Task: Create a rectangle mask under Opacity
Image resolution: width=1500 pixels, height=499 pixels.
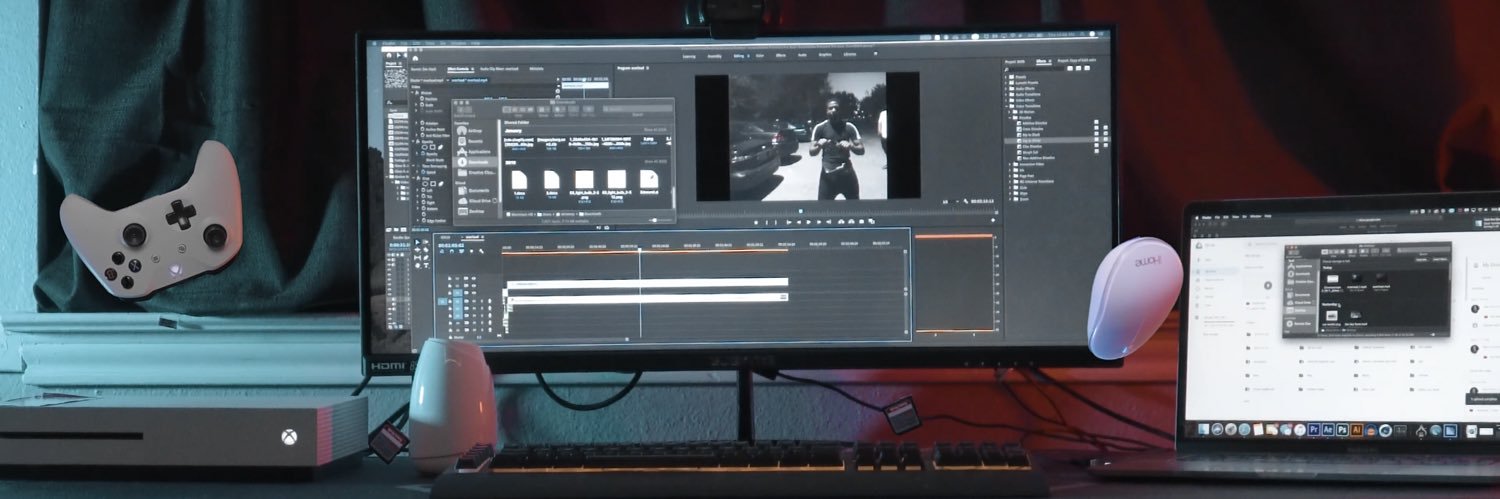Action: [433, 147]
